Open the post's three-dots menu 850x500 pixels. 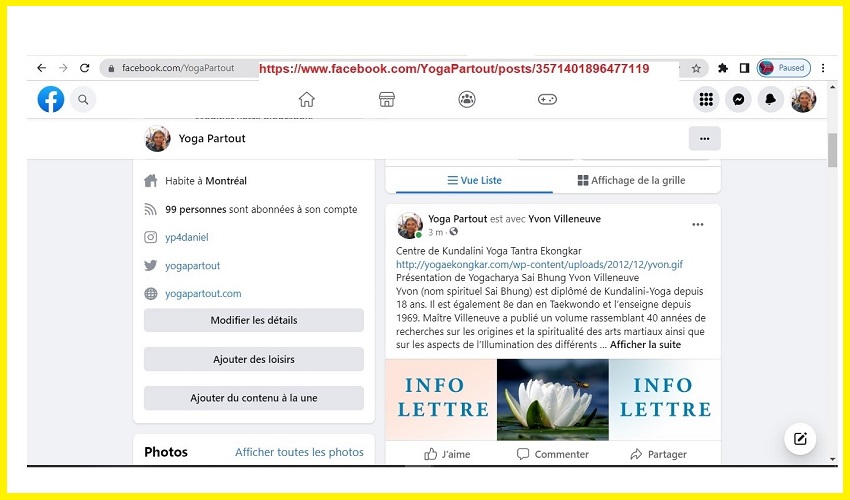(x=697, y=225)
